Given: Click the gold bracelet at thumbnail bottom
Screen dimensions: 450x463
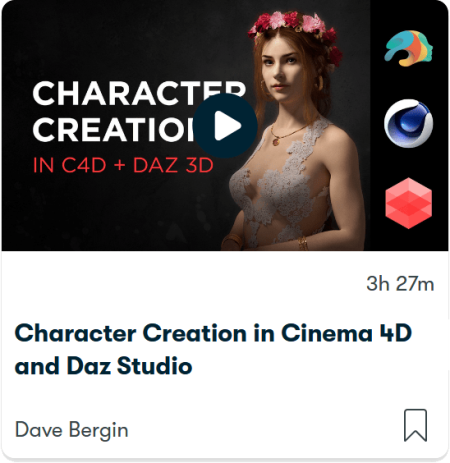Looking at the screenshot, I should 302,243.
